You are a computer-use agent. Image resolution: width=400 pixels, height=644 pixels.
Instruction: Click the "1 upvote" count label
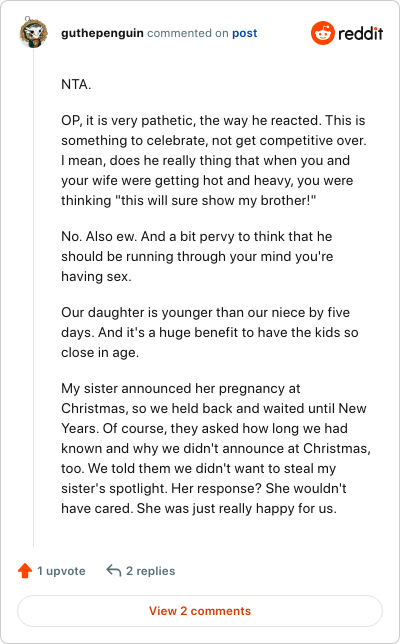tap(61, 571)
